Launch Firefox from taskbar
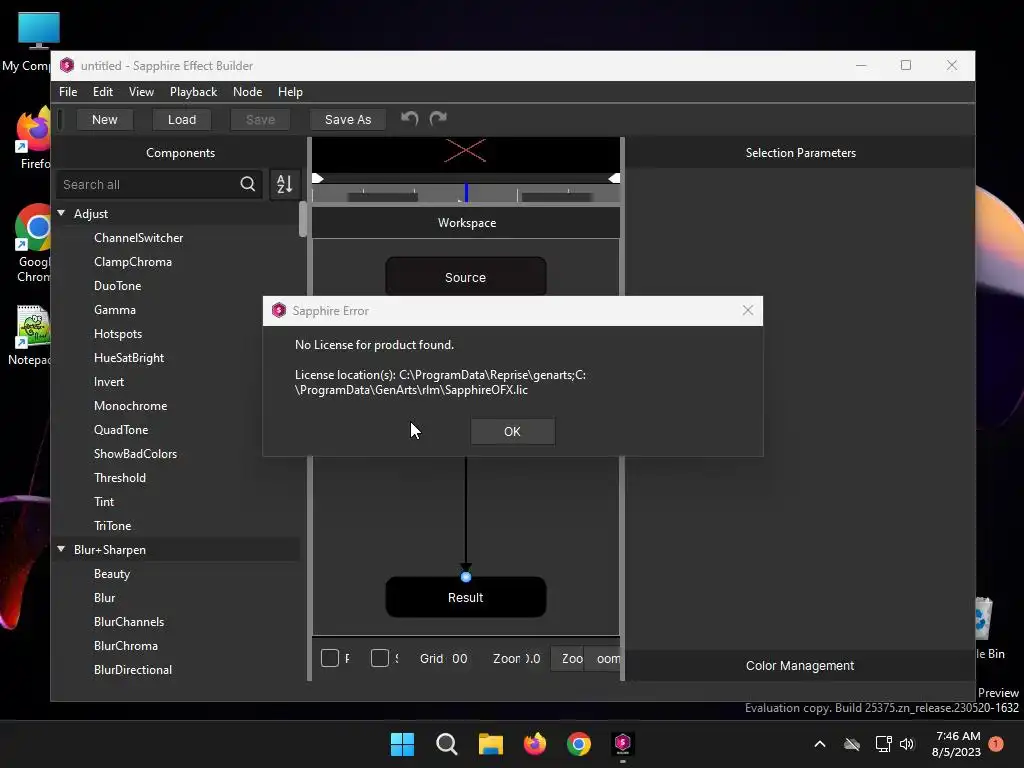 point(535,744)
